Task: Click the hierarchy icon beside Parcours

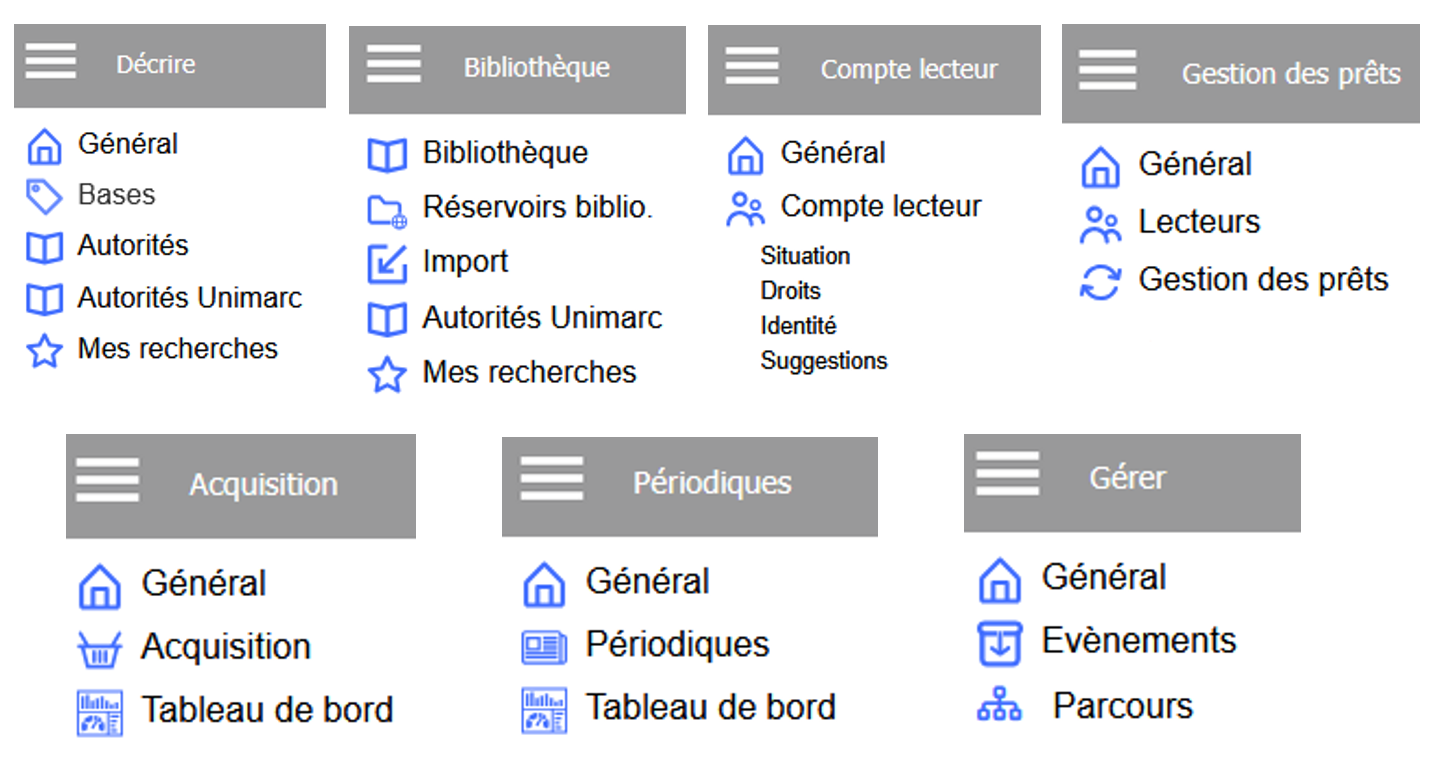Action: click(x=998, y=708)
